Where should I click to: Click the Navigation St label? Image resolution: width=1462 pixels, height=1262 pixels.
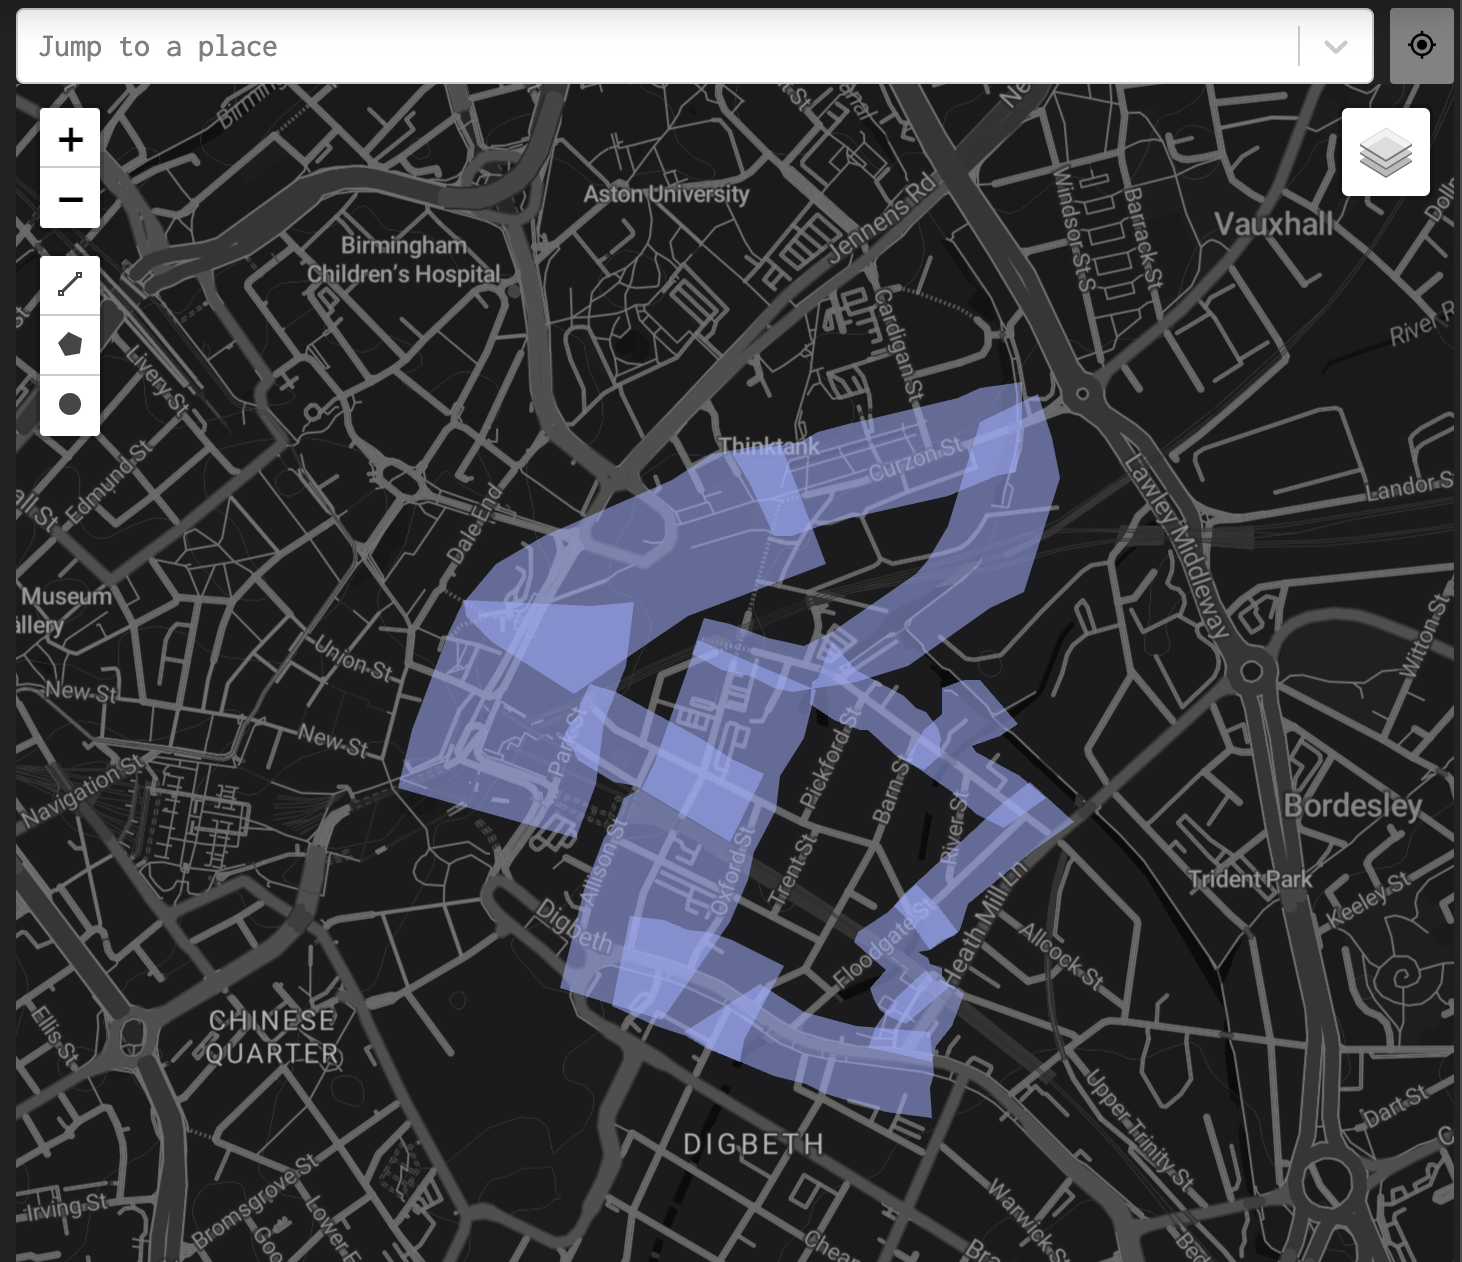click(84, 790)
